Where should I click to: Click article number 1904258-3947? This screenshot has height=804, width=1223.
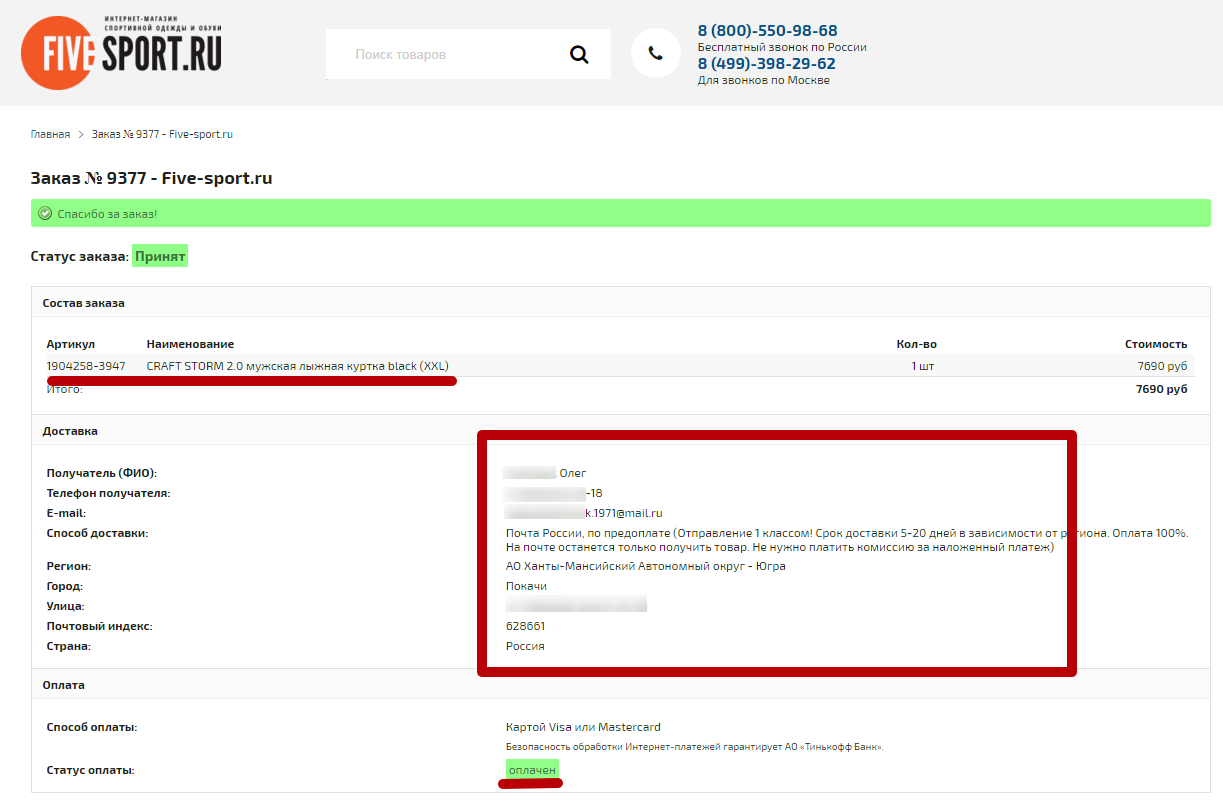86,366
